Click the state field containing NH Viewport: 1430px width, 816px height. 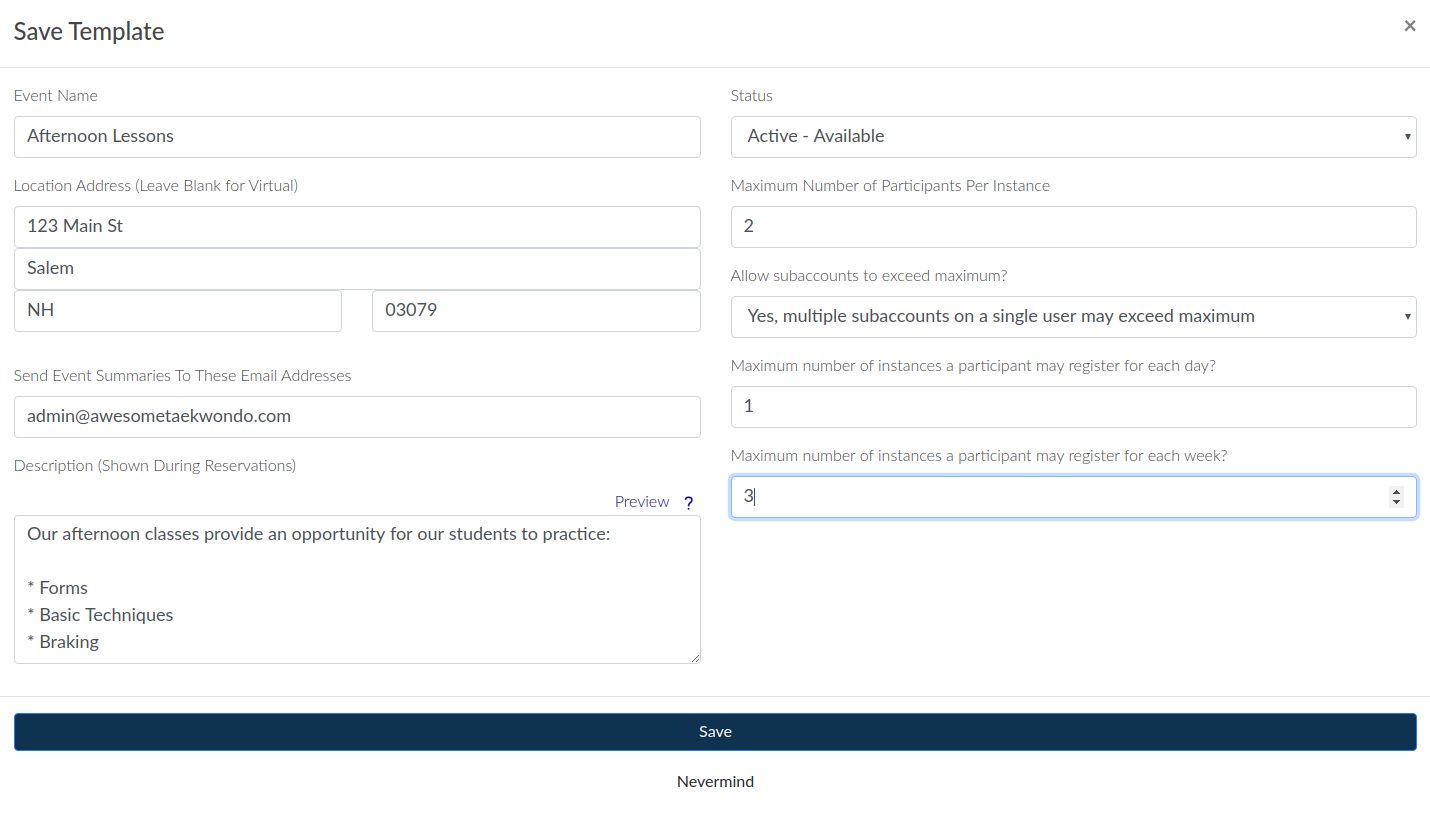178,311
